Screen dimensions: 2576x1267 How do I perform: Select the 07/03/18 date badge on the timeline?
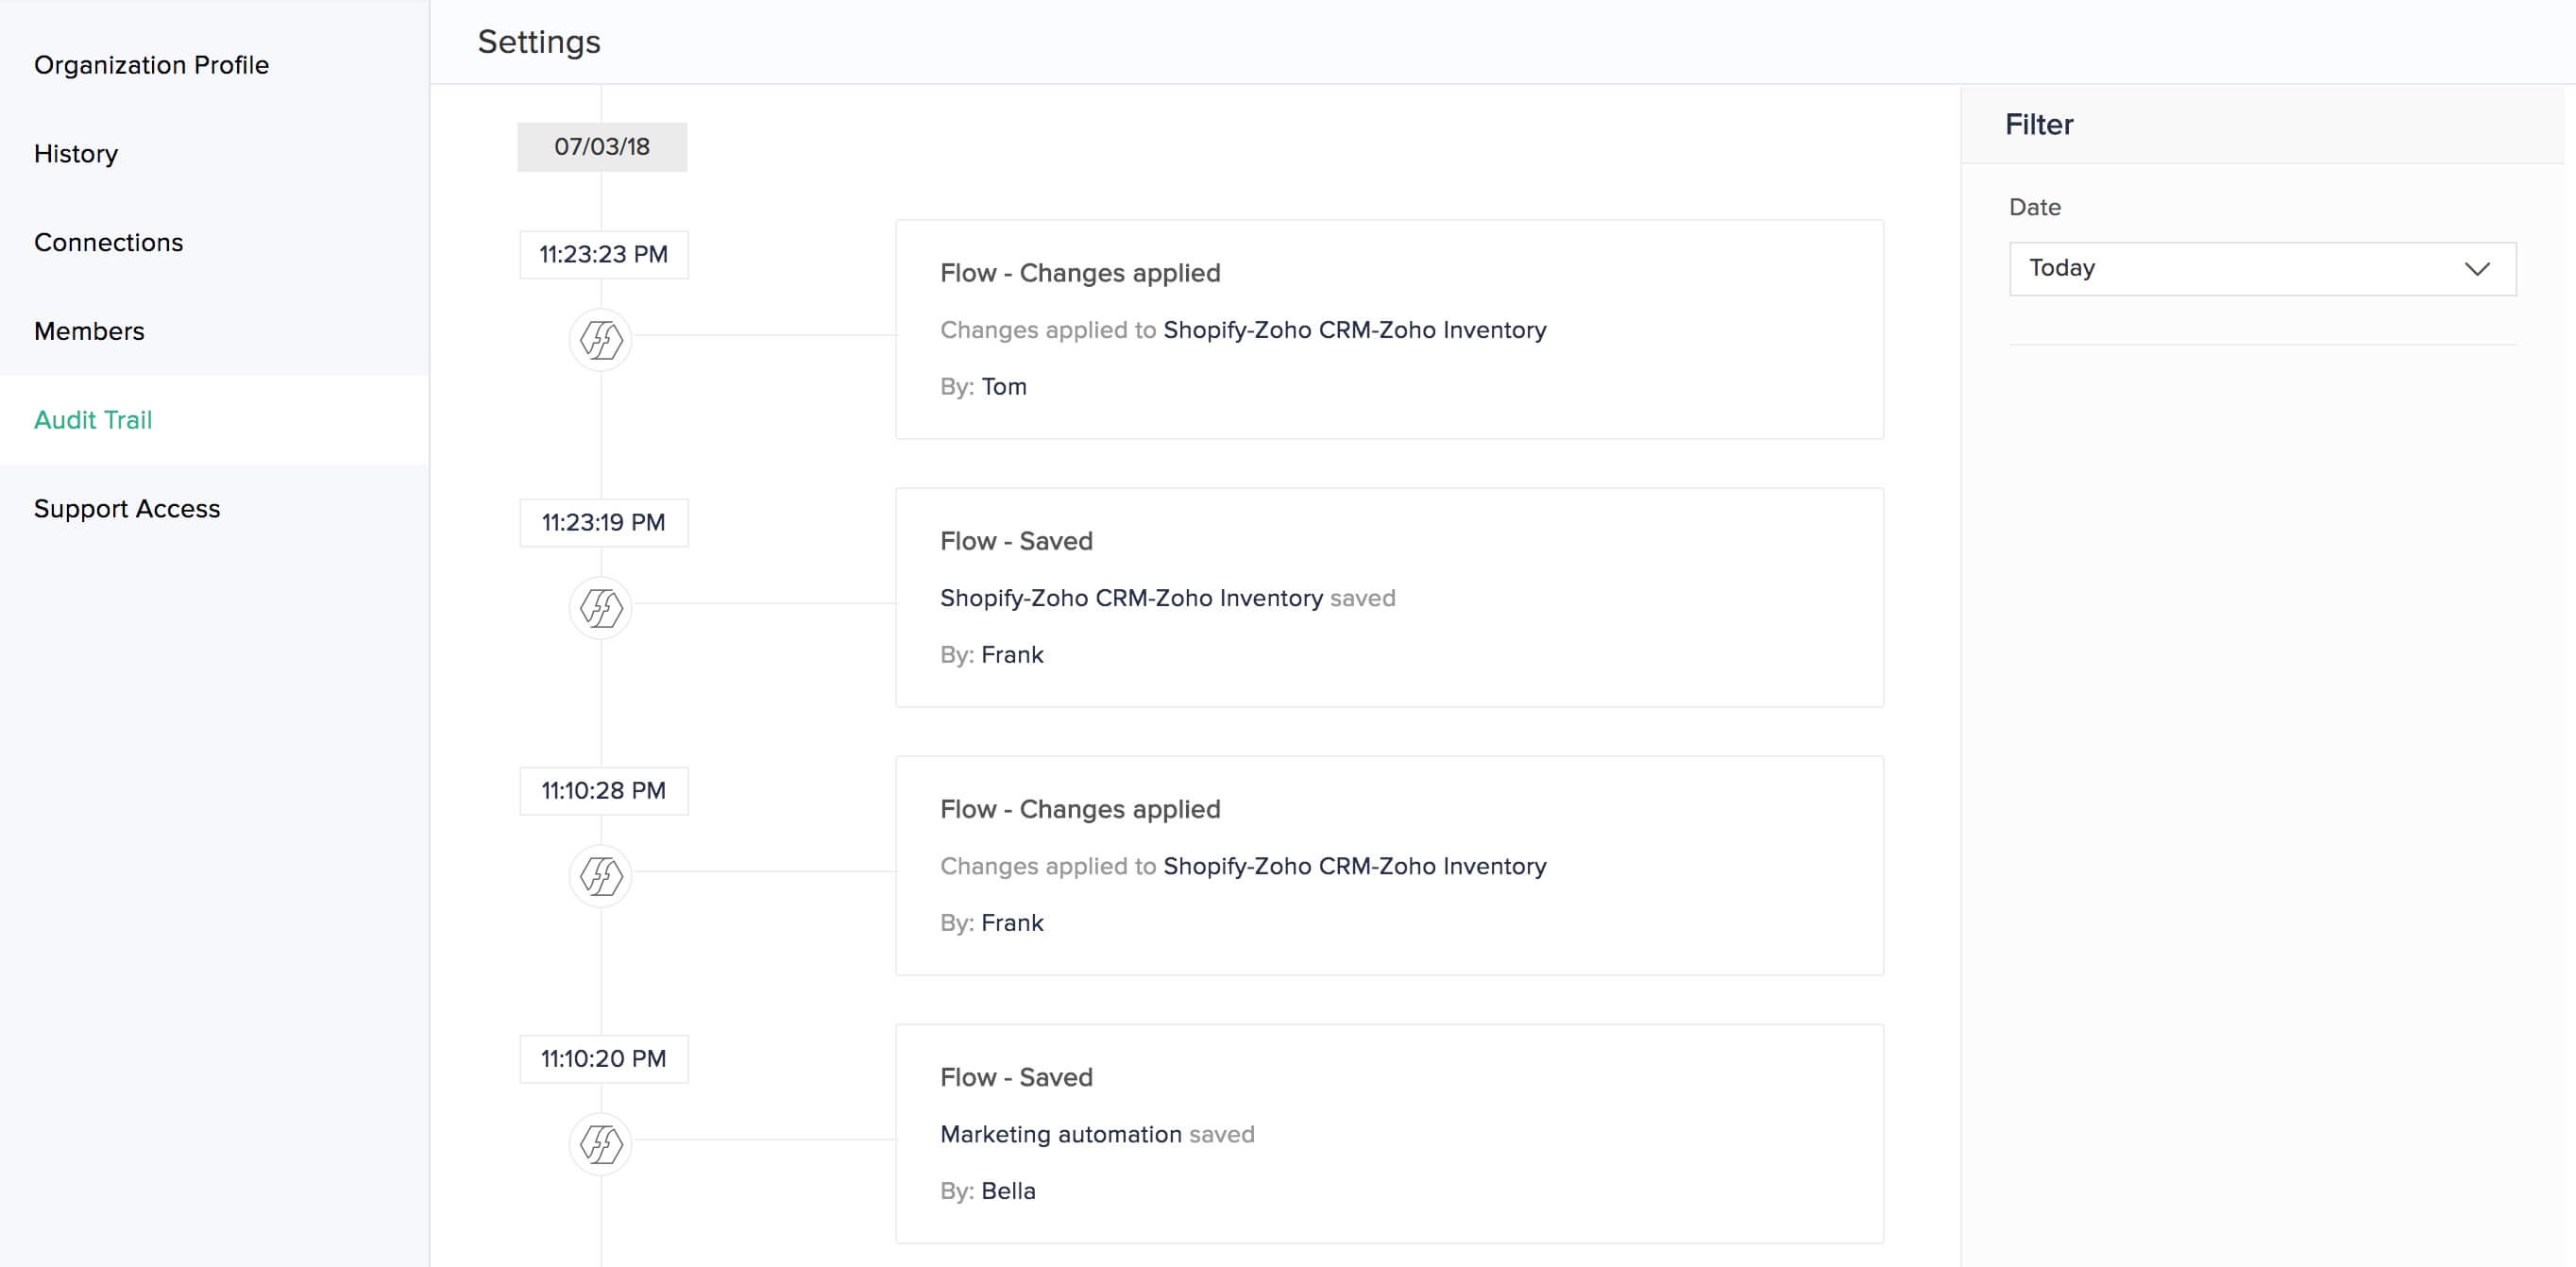(601, 146)
